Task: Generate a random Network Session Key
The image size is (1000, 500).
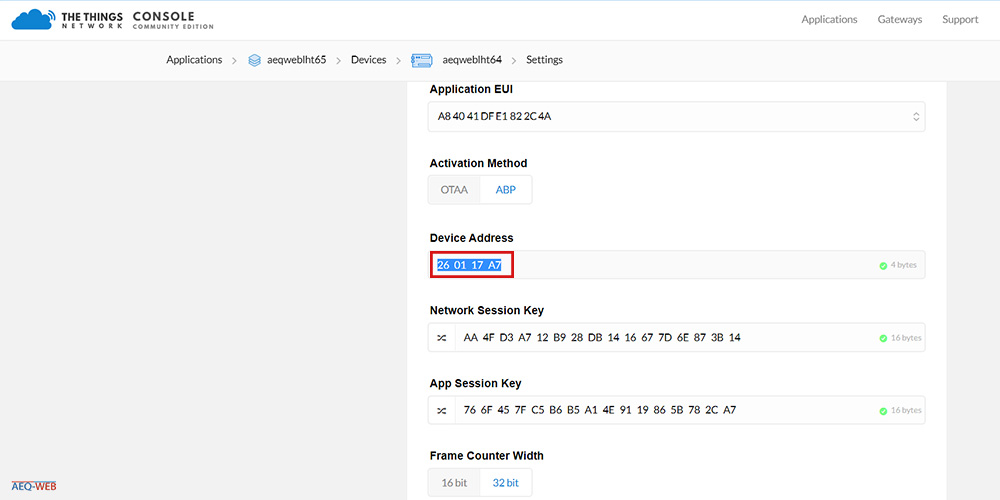Action: coord(441,337)
